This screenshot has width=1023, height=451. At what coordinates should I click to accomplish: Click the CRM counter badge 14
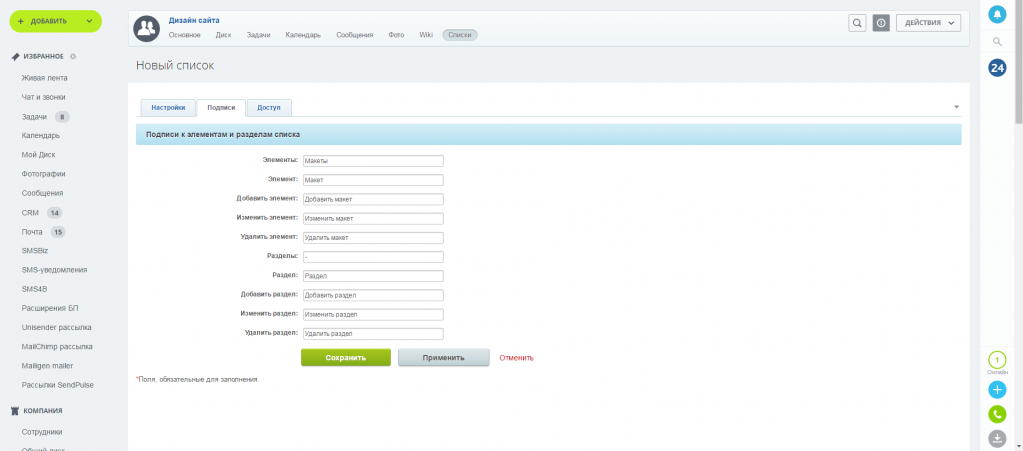(x=55, y=213)
